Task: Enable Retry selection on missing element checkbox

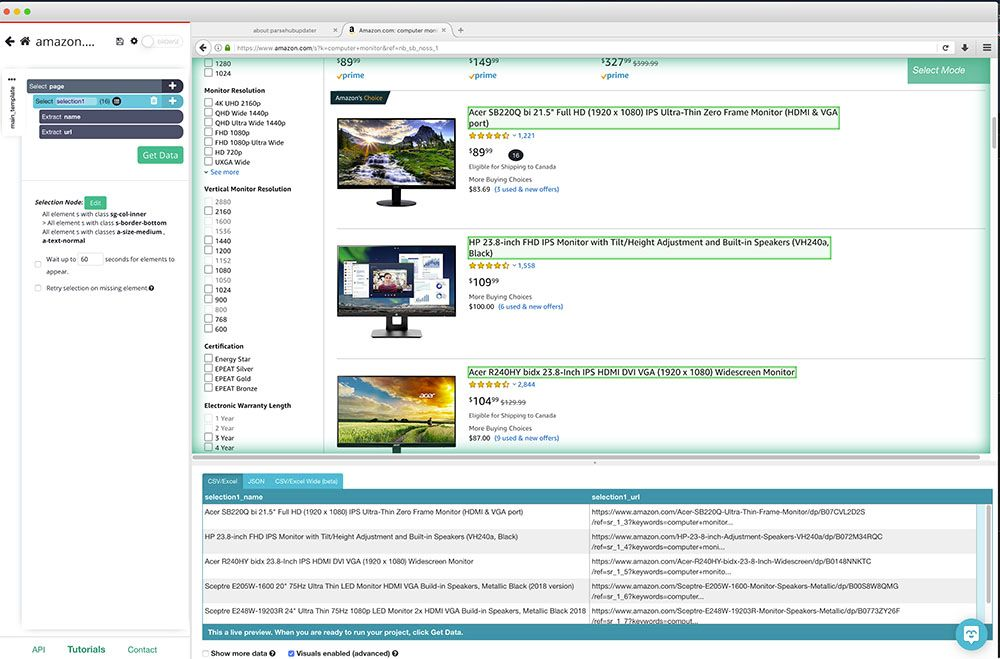Action: 38,288
